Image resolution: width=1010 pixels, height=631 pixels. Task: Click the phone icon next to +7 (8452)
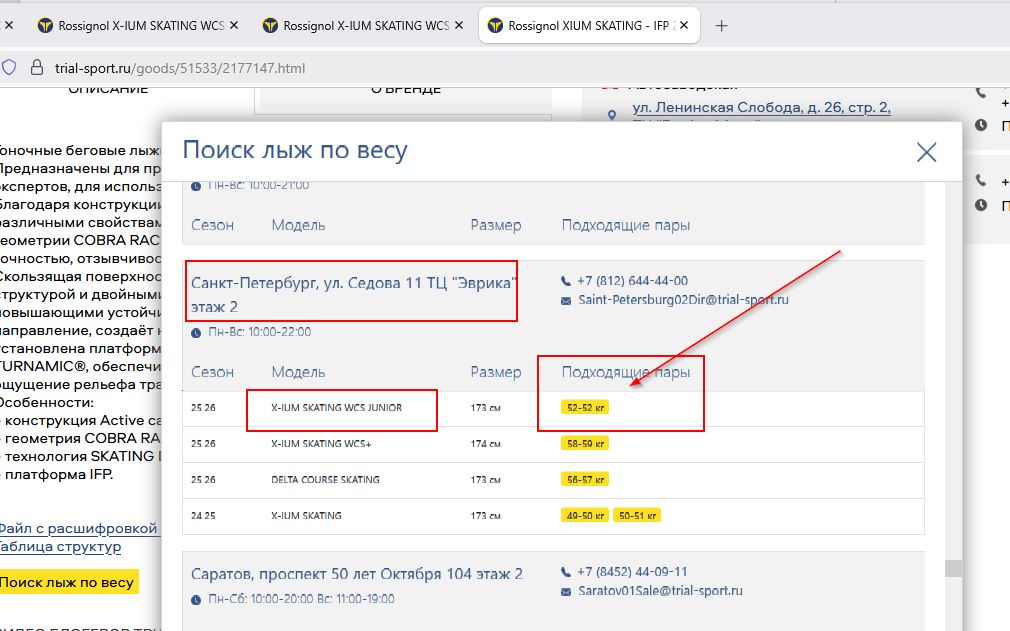tap(566, 572)
